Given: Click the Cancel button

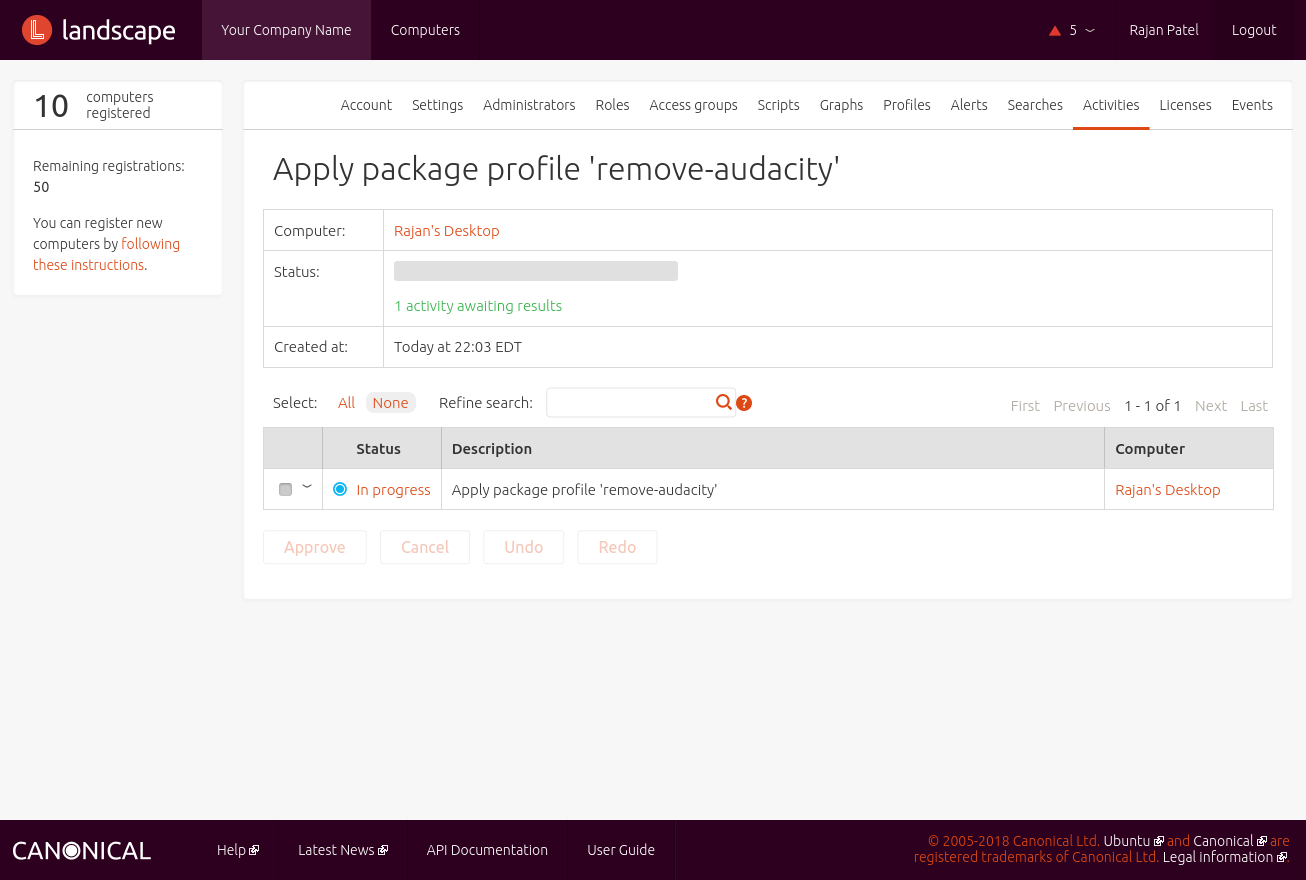Looking at the screenshot, I should [425, 547].
